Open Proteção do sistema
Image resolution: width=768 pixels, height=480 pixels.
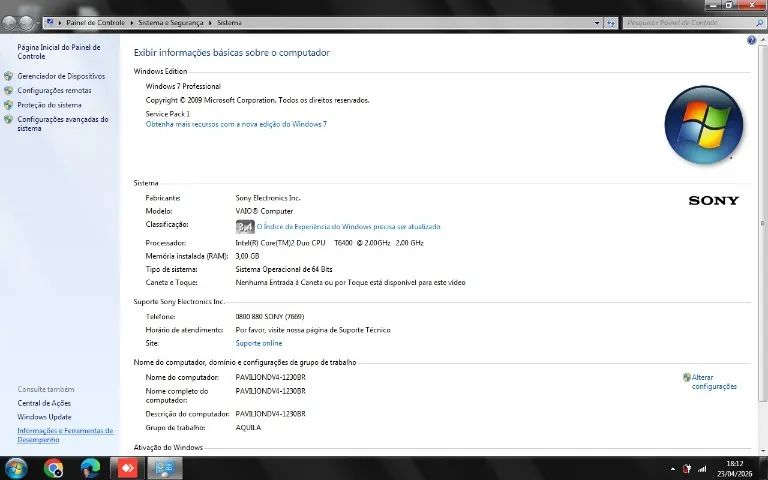coord(49,105)
